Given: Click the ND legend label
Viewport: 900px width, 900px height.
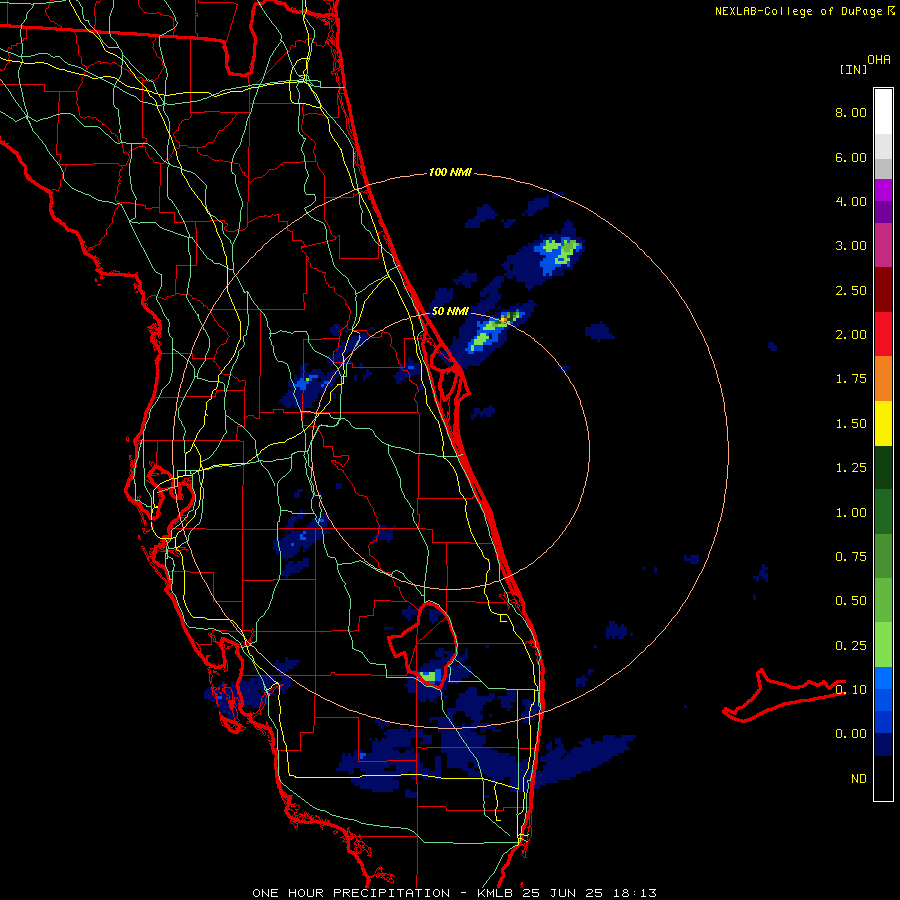Looking at the screenshot, I should coord(859,779).
